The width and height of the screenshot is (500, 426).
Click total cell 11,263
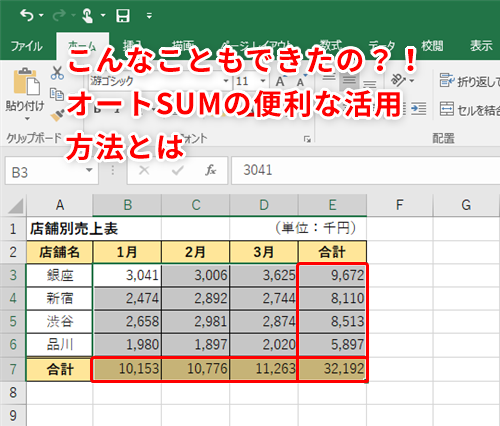tap(264, 369)
